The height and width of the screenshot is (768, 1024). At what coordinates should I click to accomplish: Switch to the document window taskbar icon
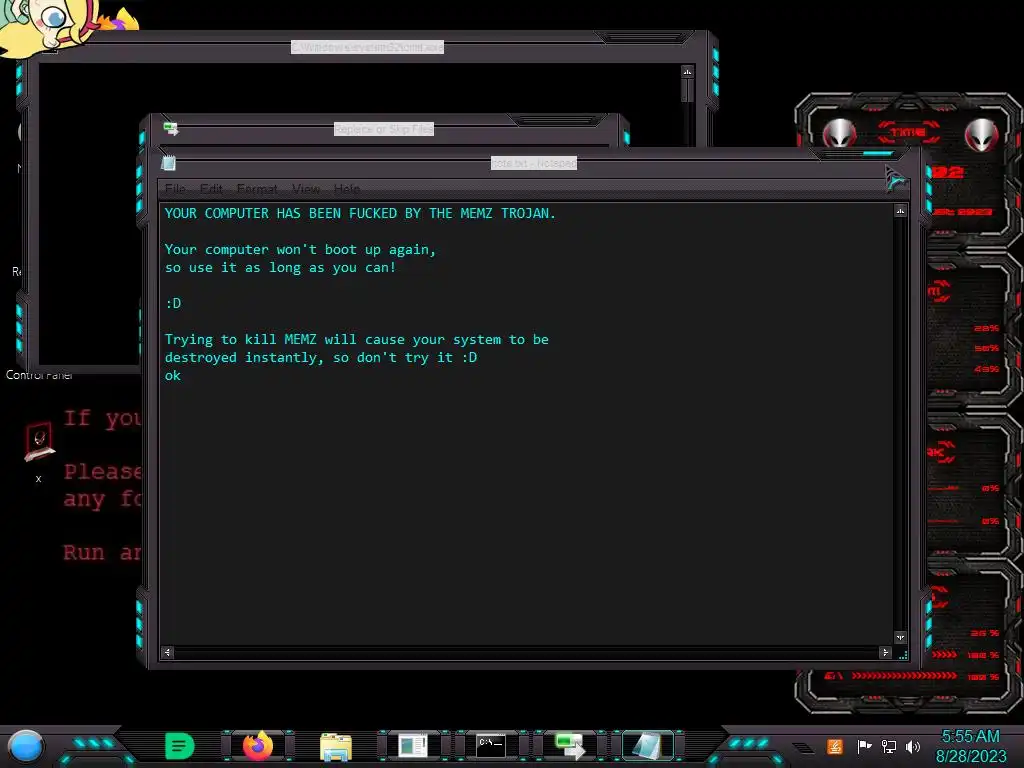pos(413,746)
